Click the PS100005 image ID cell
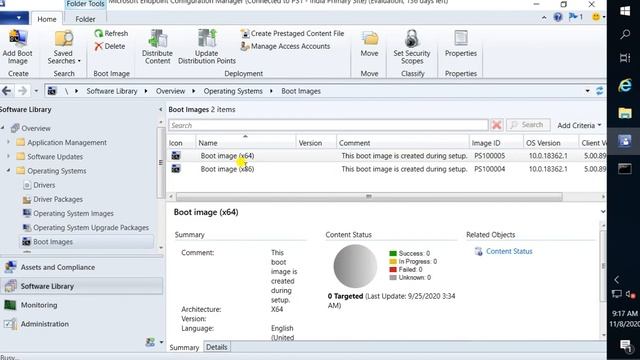This screenshot has height=360, width=640. [489, 156]
